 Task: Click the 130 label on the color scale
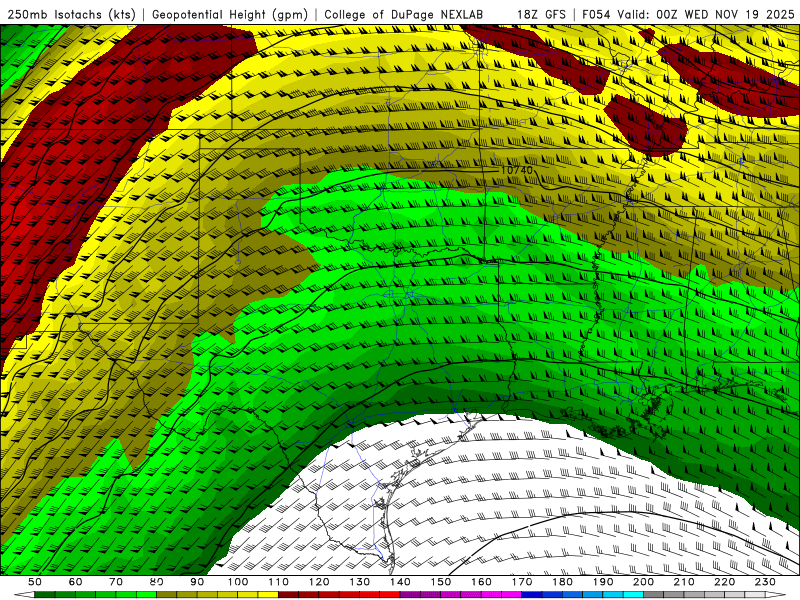coord(360,582)
